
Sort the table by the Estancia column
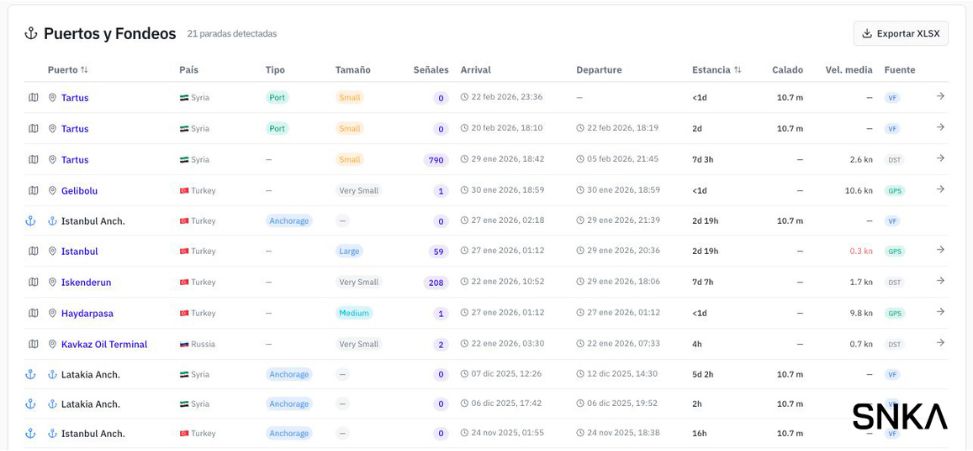point(716,70)
